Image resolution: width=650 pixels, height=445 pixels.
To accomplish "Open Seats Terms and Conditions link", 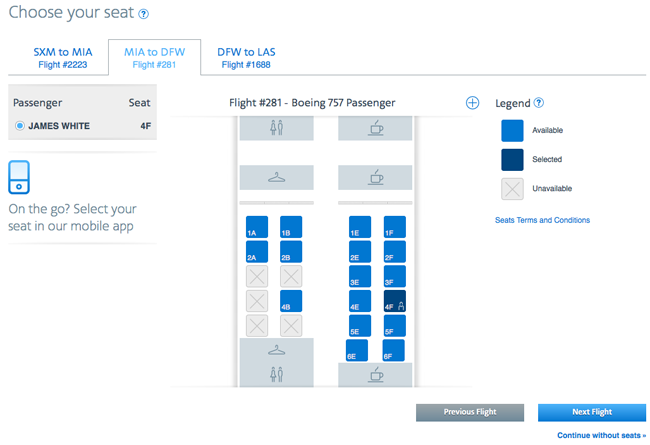I will [x=542, y=220].
